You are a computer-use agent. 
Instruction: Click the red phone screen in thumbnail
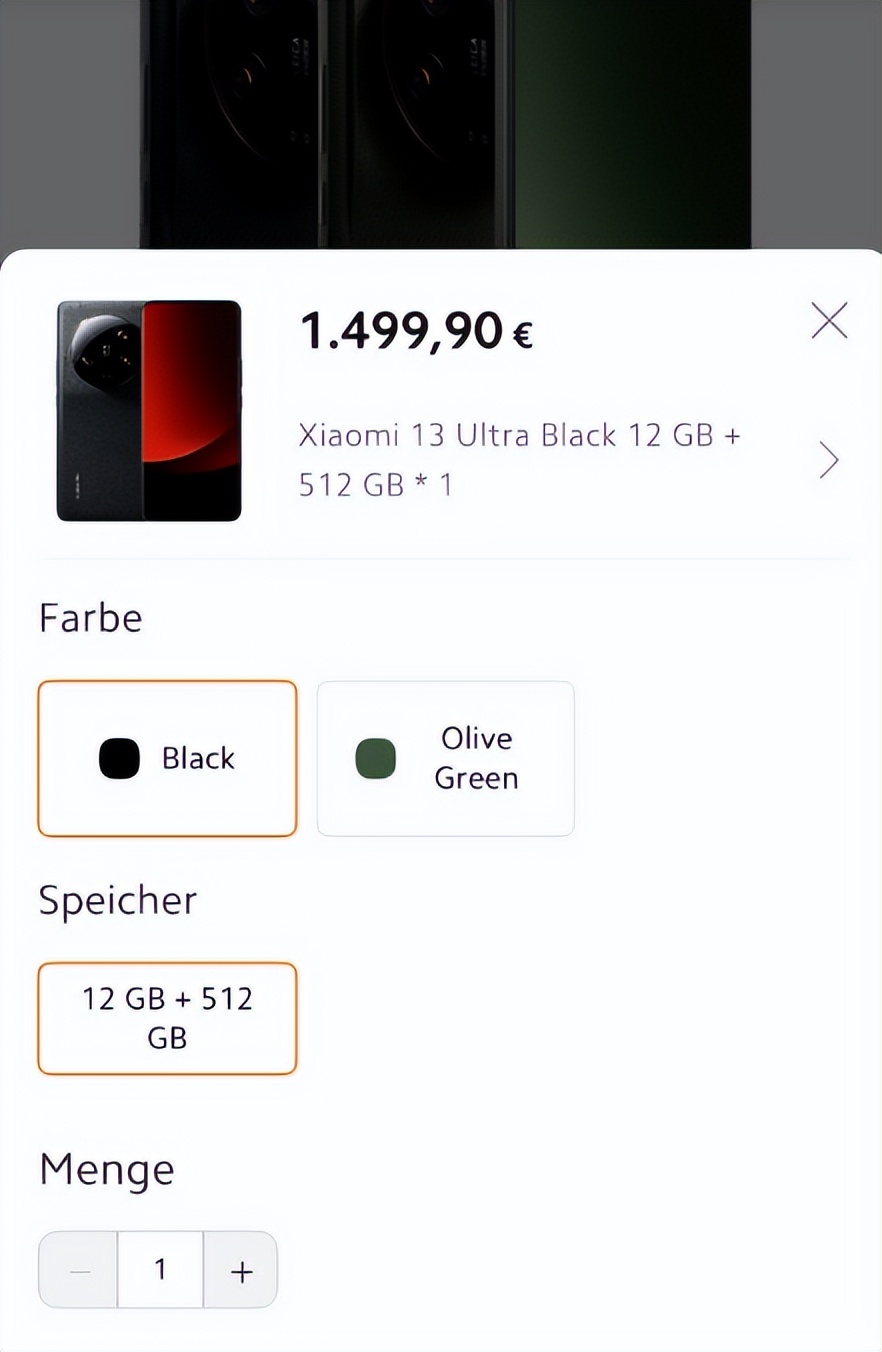point(192,400)
